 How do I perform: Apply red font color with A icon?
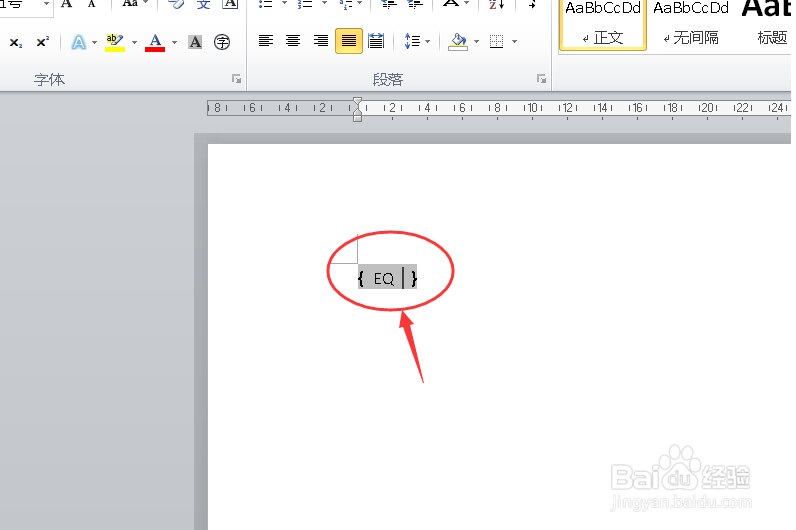pos(155,42)
